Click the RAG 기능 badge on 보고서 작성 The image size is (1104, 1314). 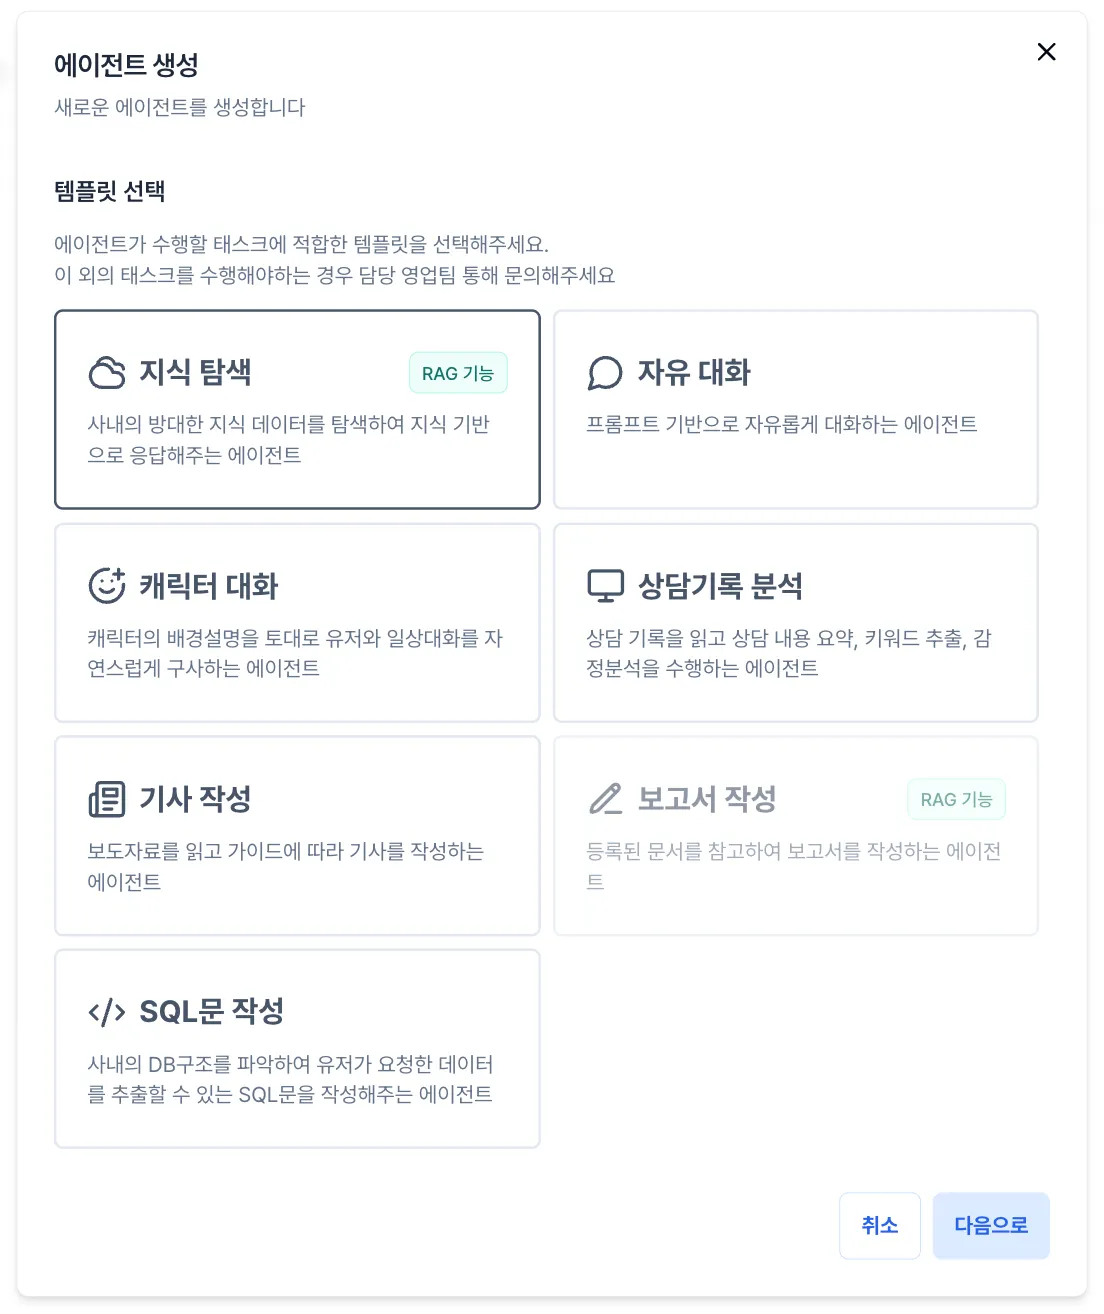pos(956,799)
